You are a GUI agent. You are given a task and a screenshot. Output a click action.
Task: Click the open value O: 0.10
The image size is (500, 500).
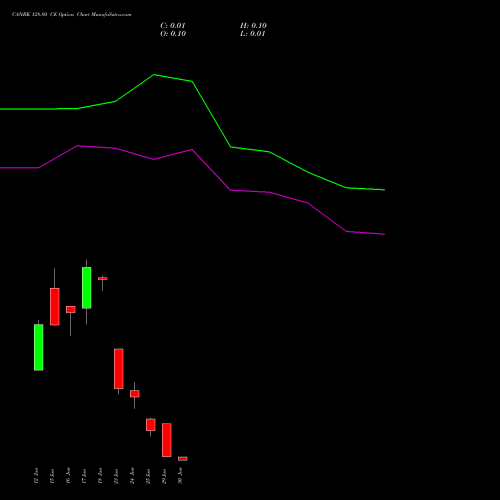173,34
